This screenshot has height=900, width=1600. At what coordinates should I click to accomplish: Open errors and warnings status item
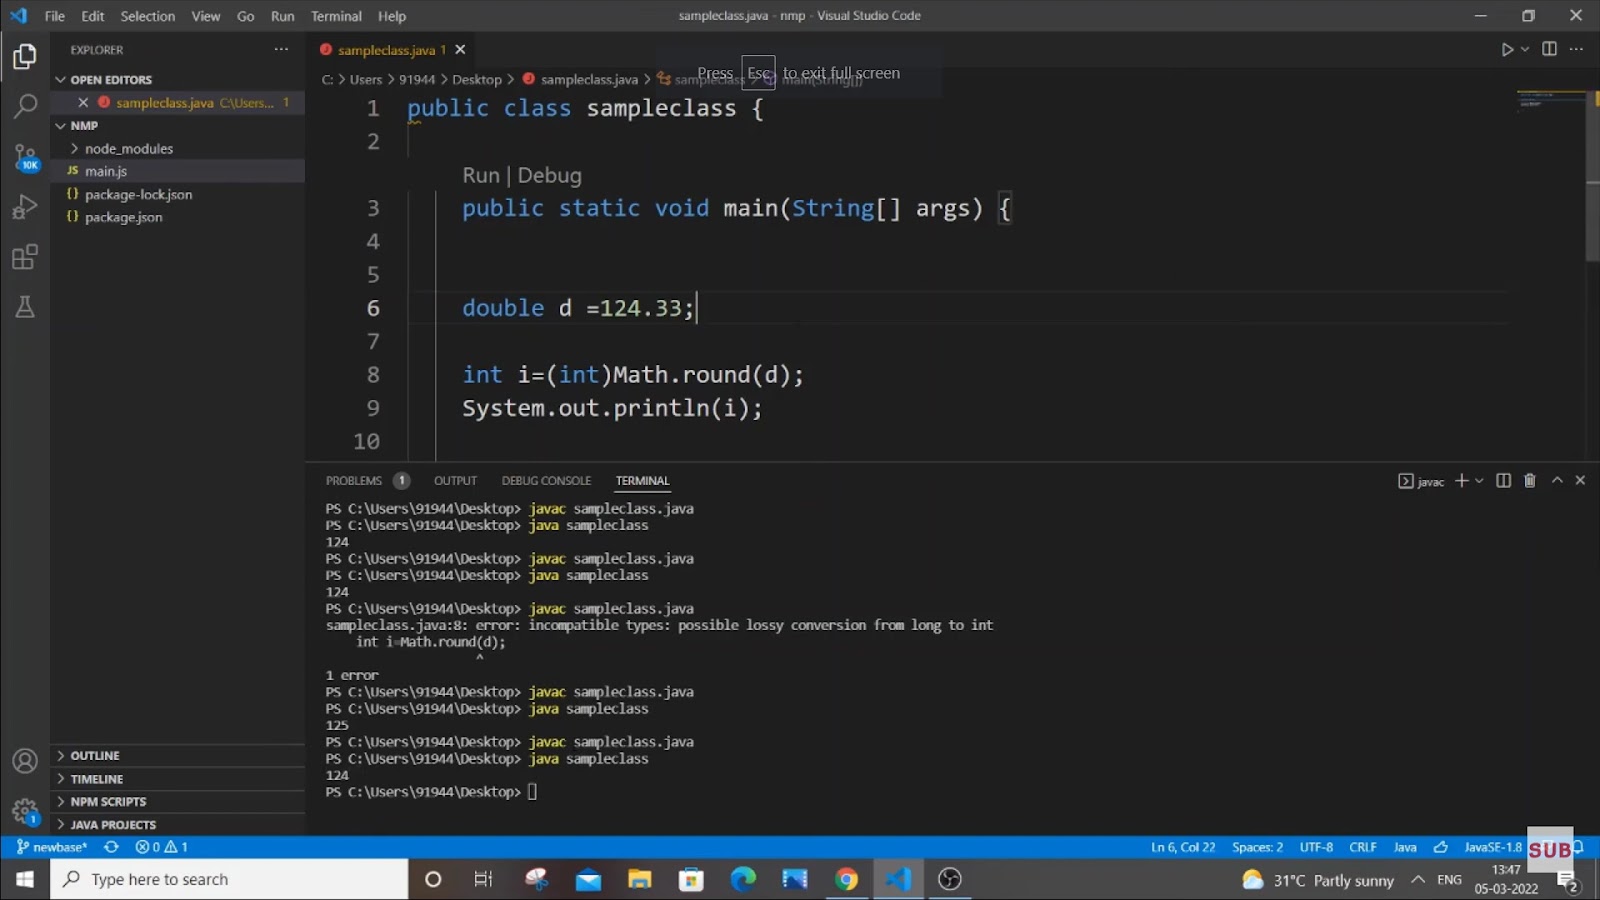(x=162, y=847)
